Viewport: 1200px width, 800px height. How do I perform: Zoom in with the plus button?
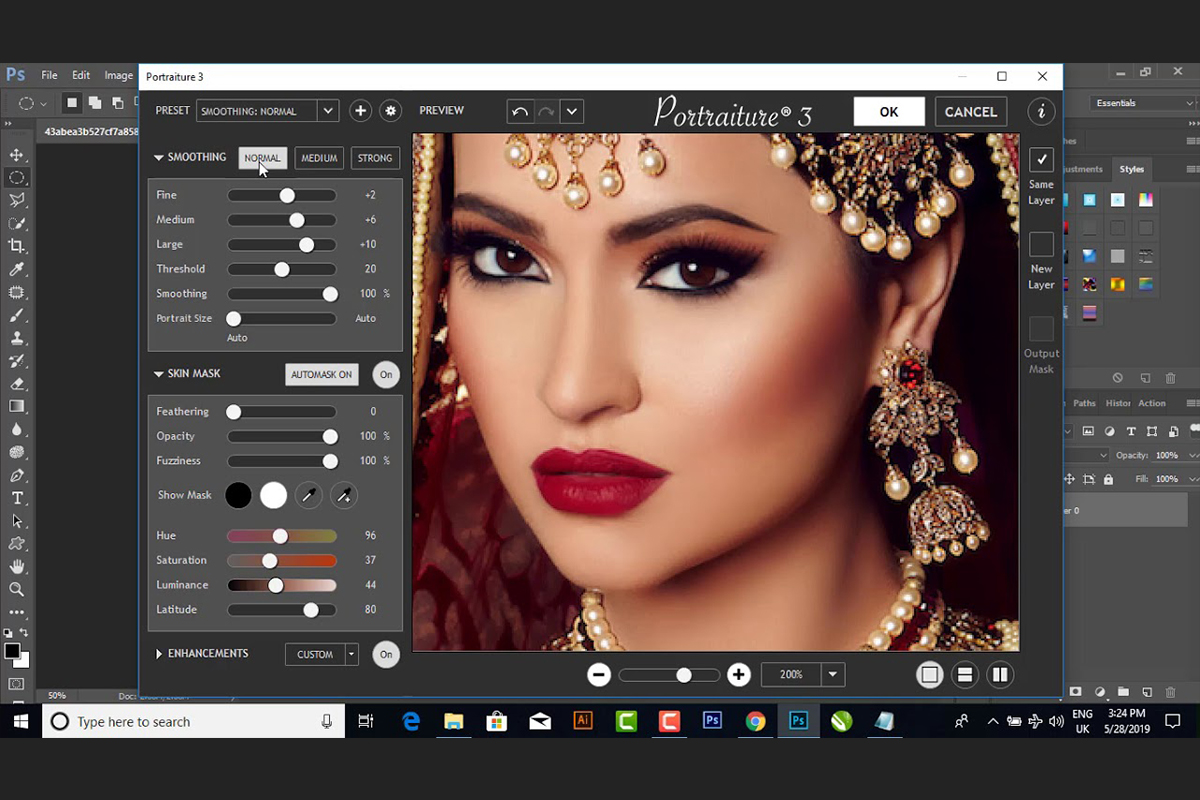[x=739, y=675]
